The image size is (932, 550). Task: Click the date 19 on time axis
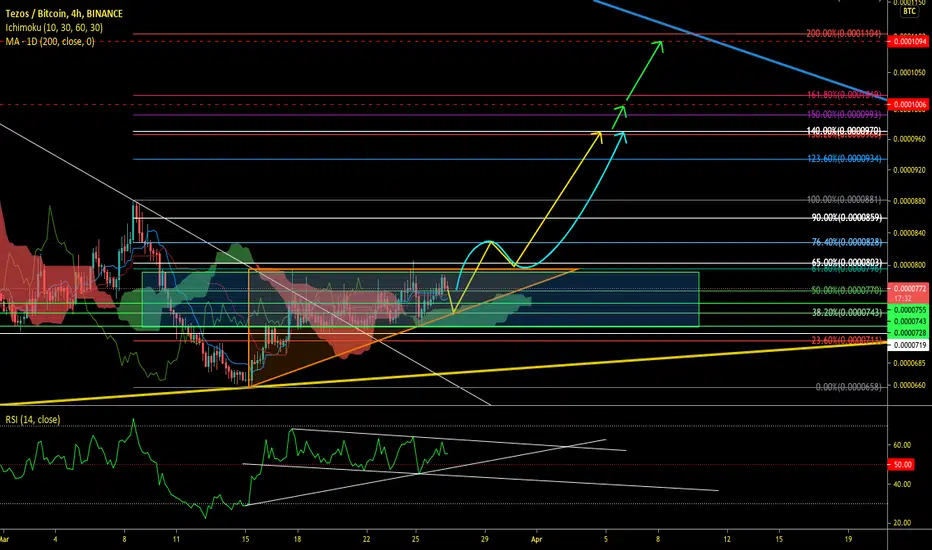pos(848,540)
